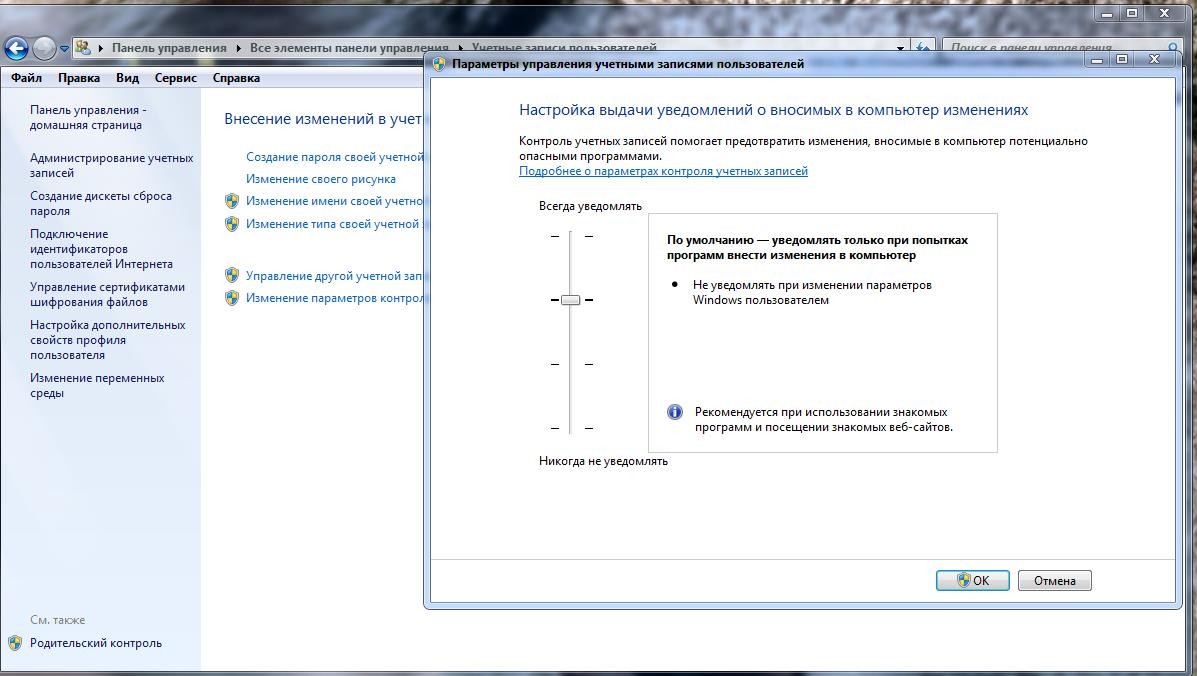The image size is (1197, 676).
Task: Click the Forward navigation arrow button
Action: [44, 48]
